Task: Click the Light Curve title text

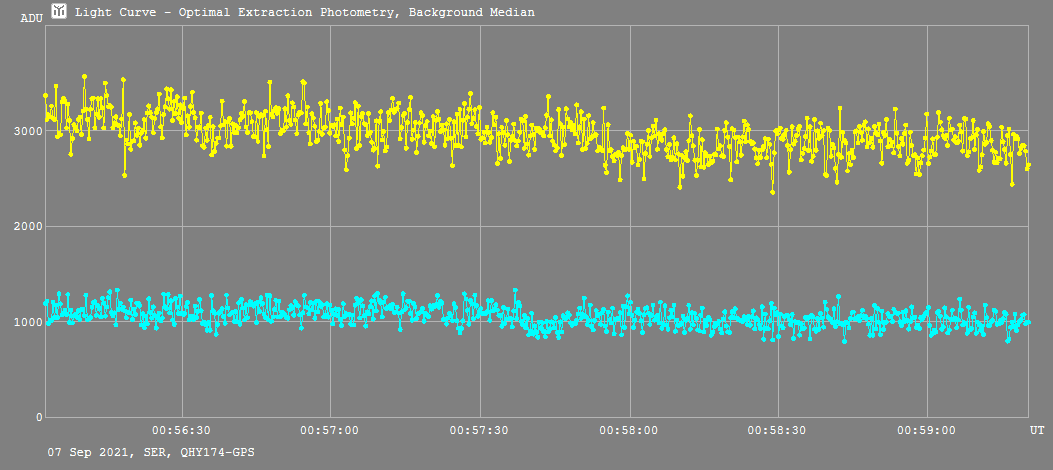Action: (304, 13)
